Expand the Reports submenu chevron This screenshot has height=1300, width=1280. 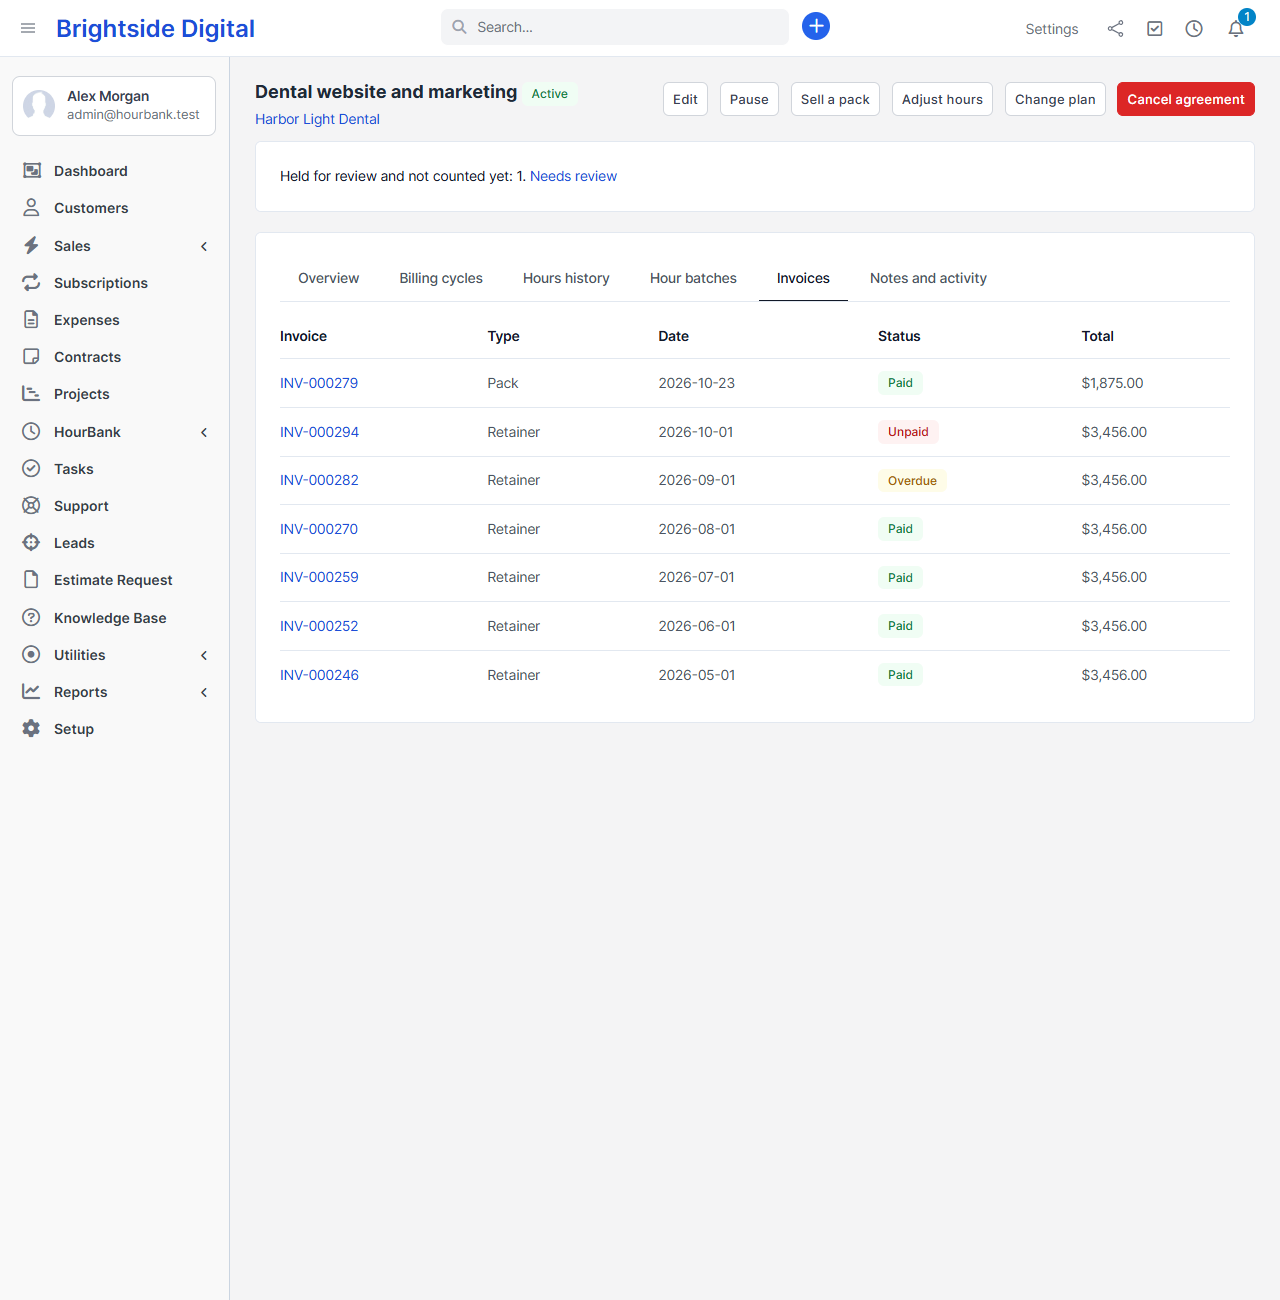click(x=204, y=692)
